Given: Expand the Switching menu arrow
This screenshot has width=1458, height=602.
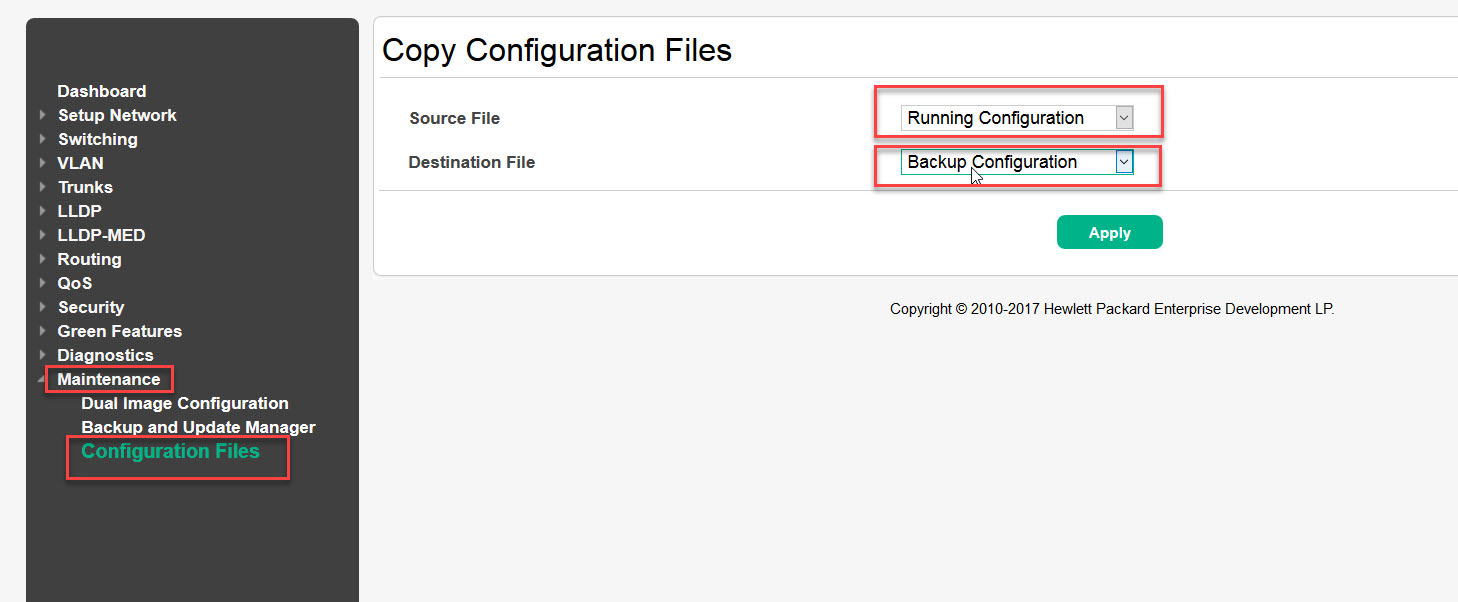Looking at the screenshot, I should click(42, 139).
